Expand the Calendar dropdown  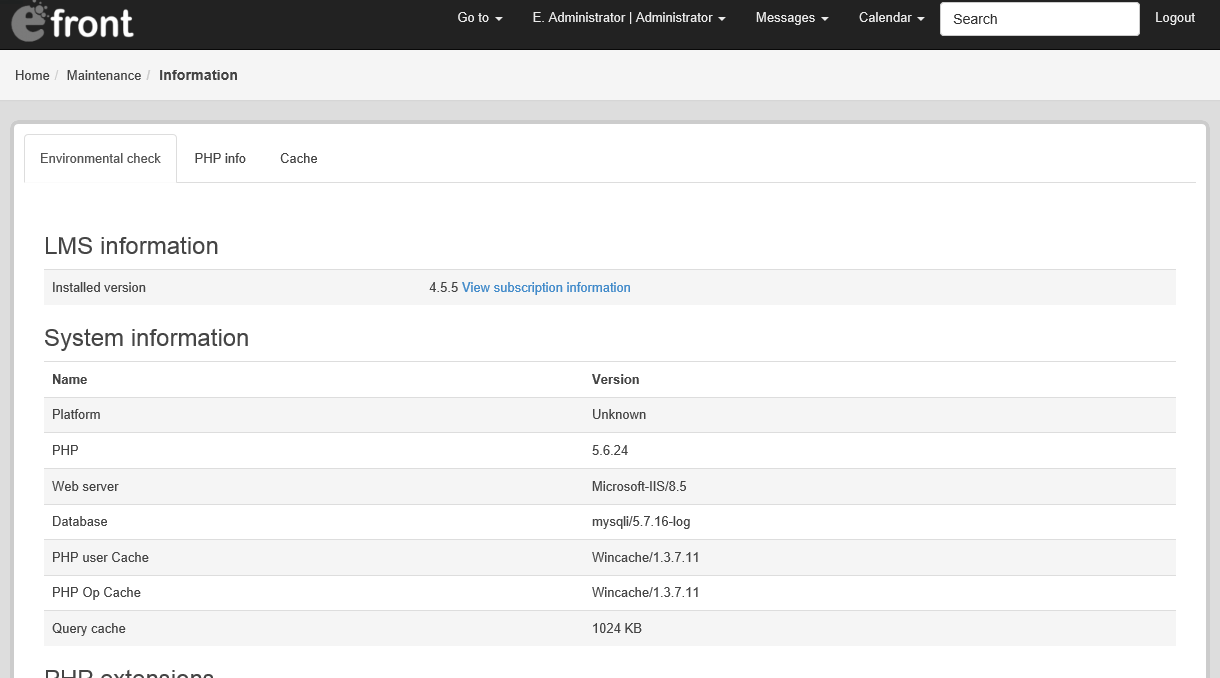coord(891,18)
